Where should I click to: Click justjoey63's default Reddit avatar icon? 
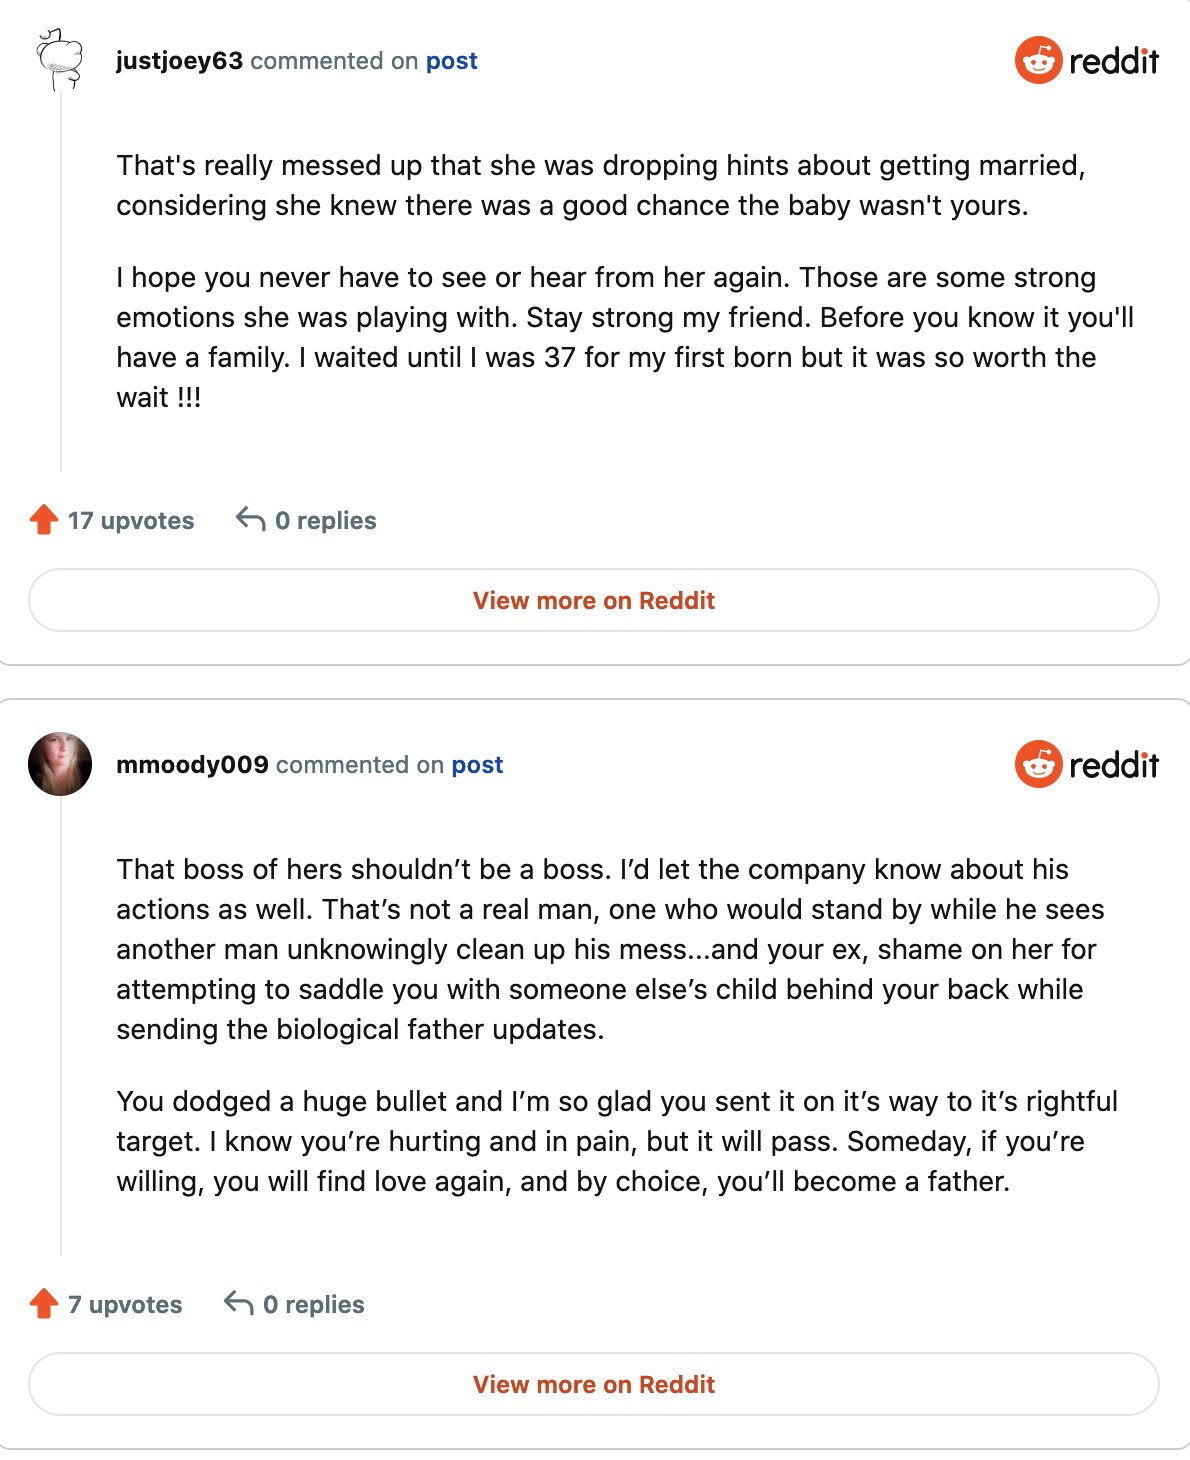59,58
